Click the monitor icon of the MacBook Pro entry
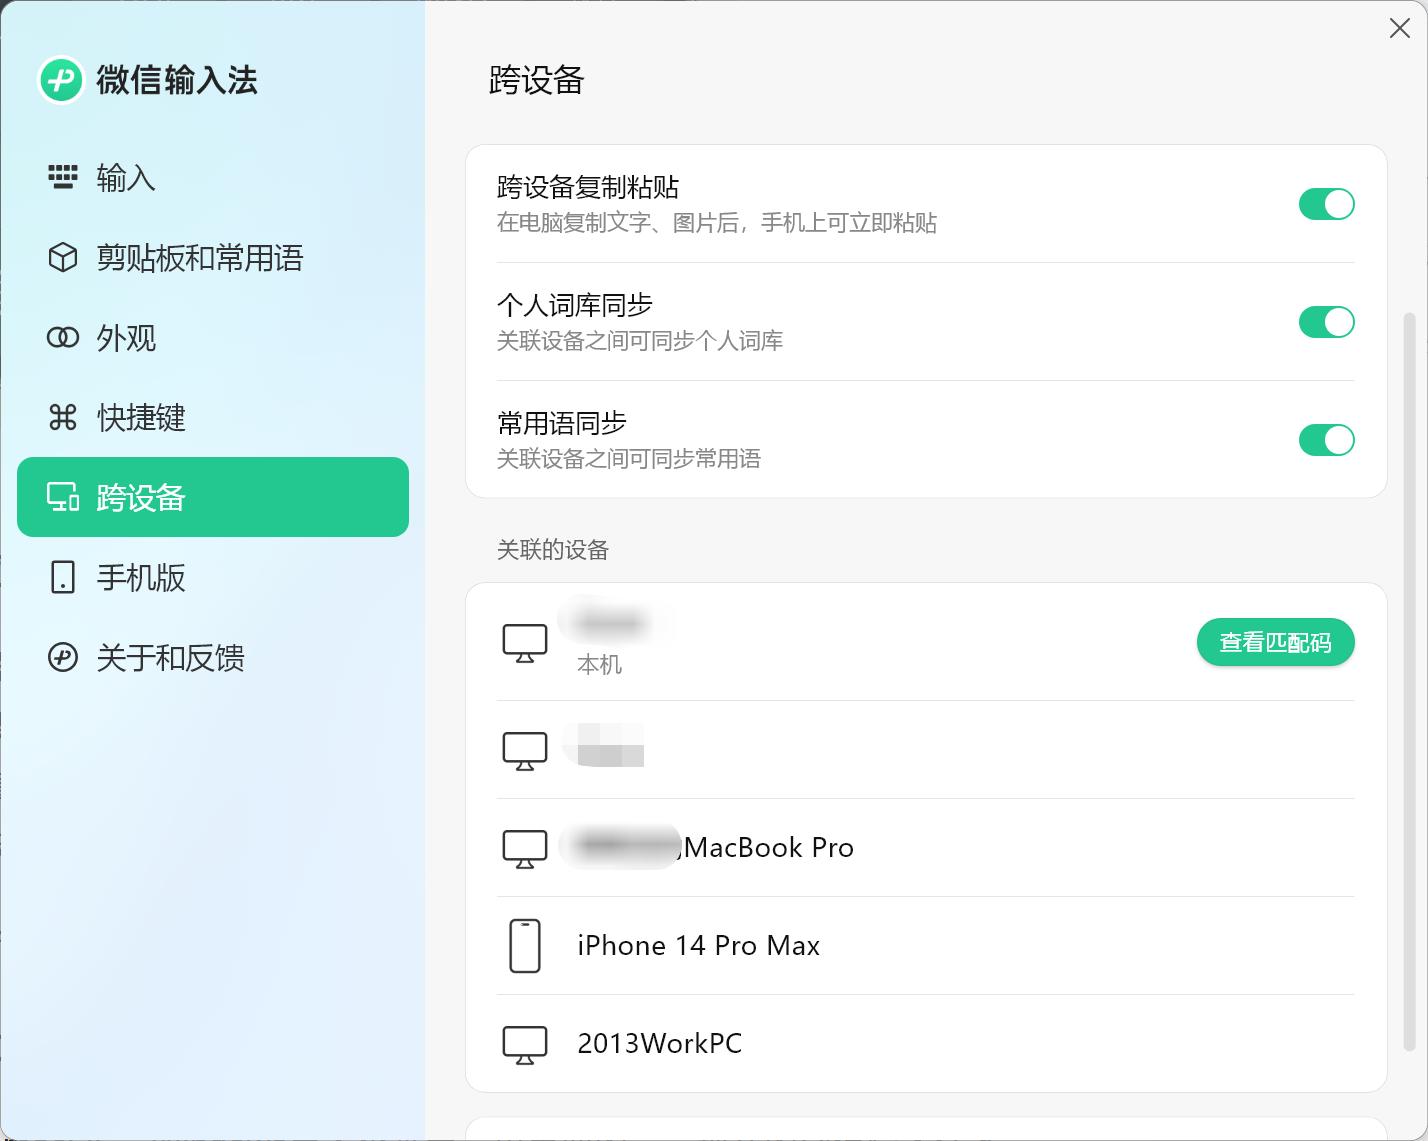 tap(524, 847)
